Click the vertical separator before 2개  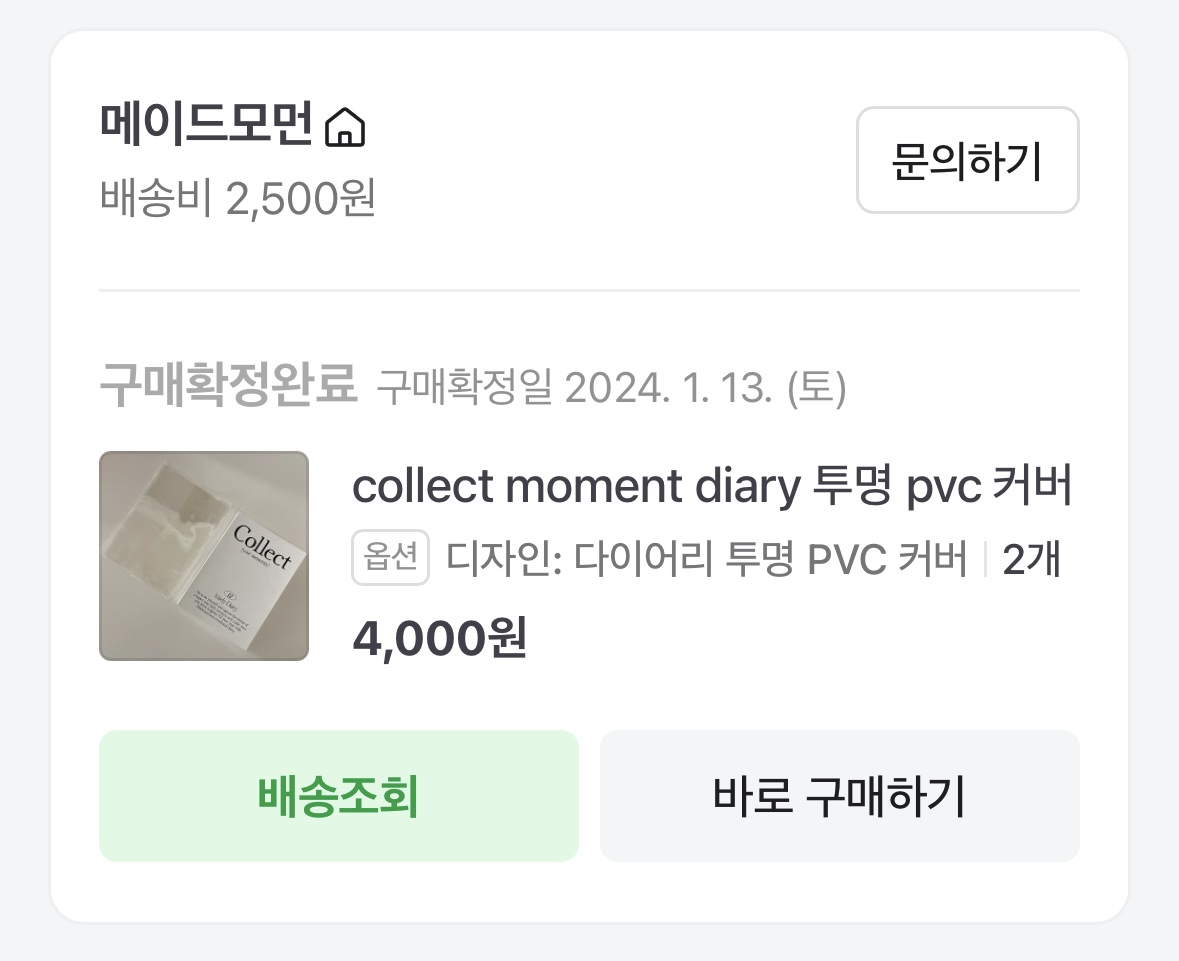pyautogui.click(x=986, y=560)
